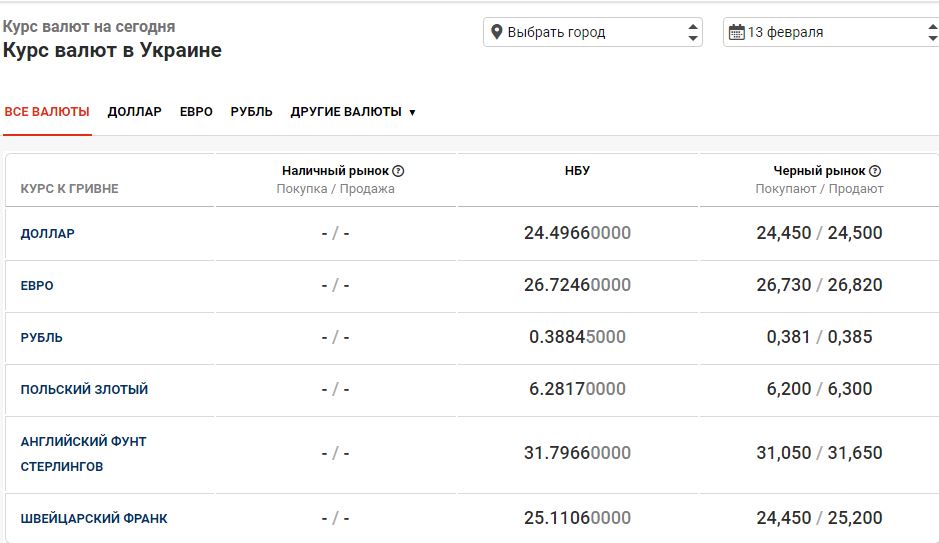Switch to the Рубль tab
This screenshot has width=939, height=543.
(x=251, y=112)
